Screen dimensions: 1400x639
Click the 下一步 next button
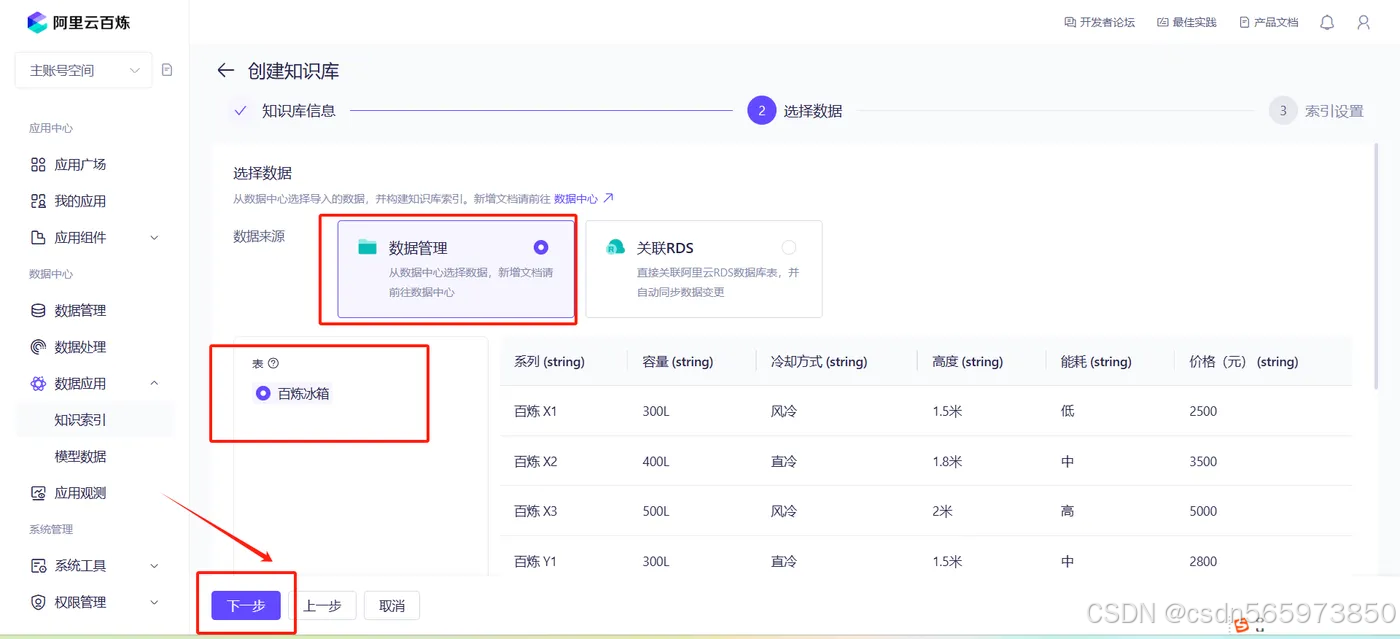[x=246, y=605]
